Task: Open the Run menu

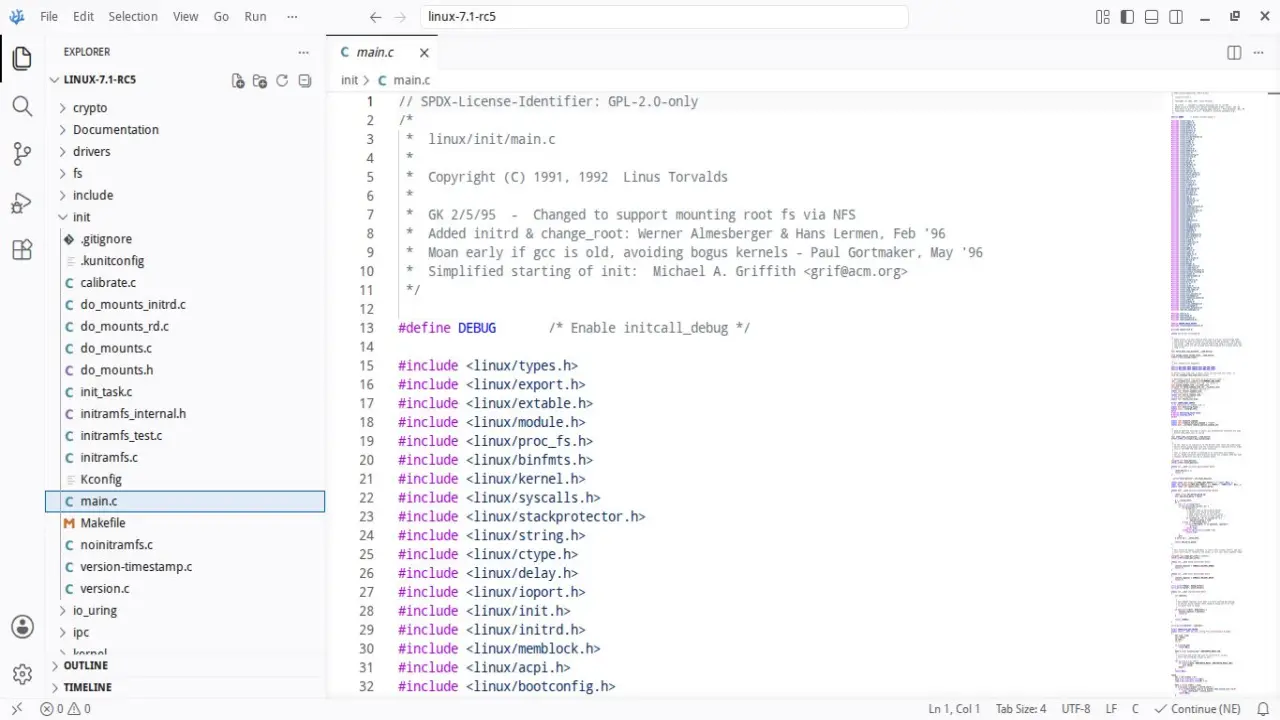Action: pos(255,17)
